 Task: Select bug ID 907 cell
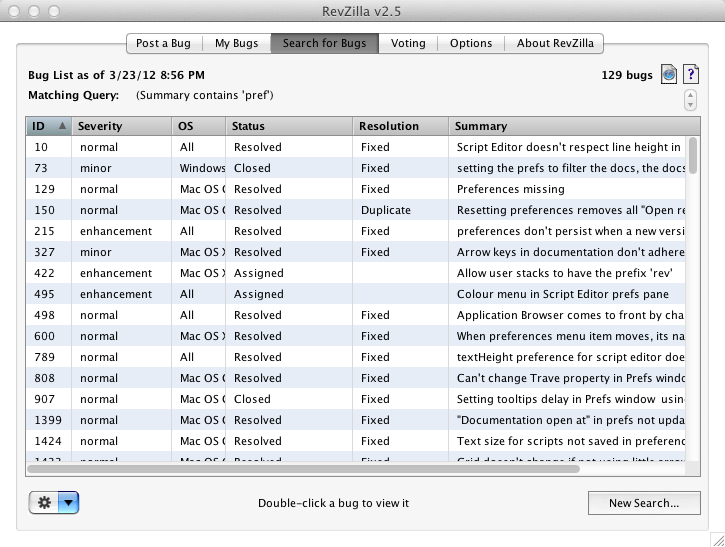(49, 399)
